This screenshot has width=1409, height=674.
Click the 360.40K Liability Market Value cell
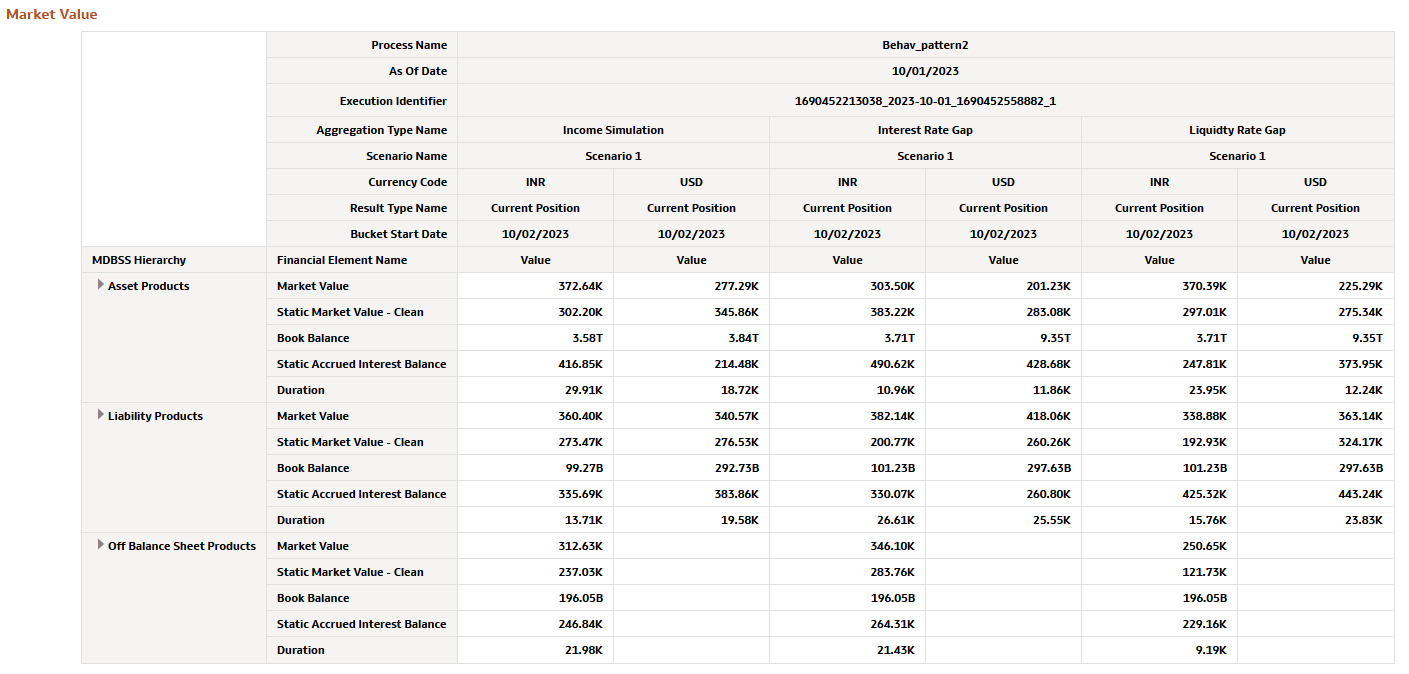click(535, 416)
